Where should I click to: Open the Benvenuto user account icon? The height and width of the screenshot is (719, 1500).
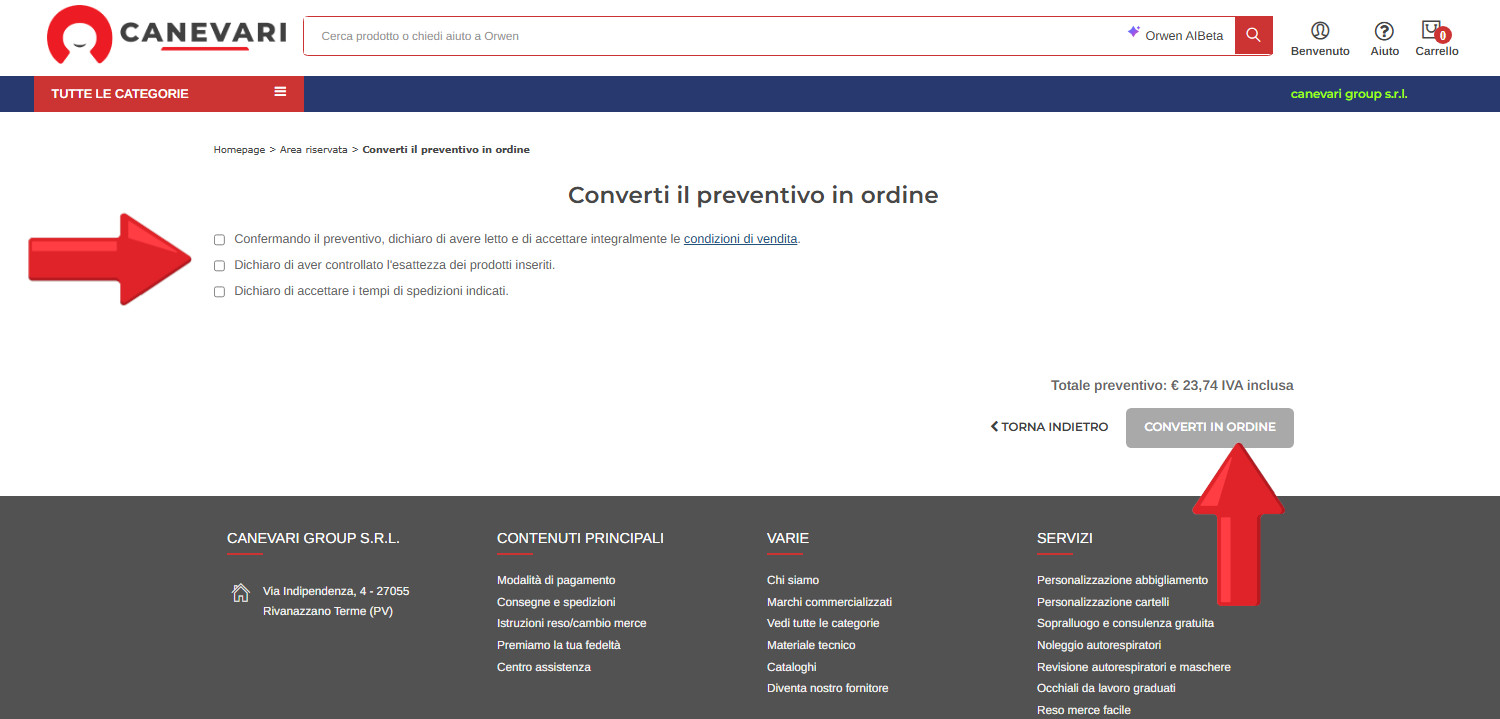point(1320,31)
